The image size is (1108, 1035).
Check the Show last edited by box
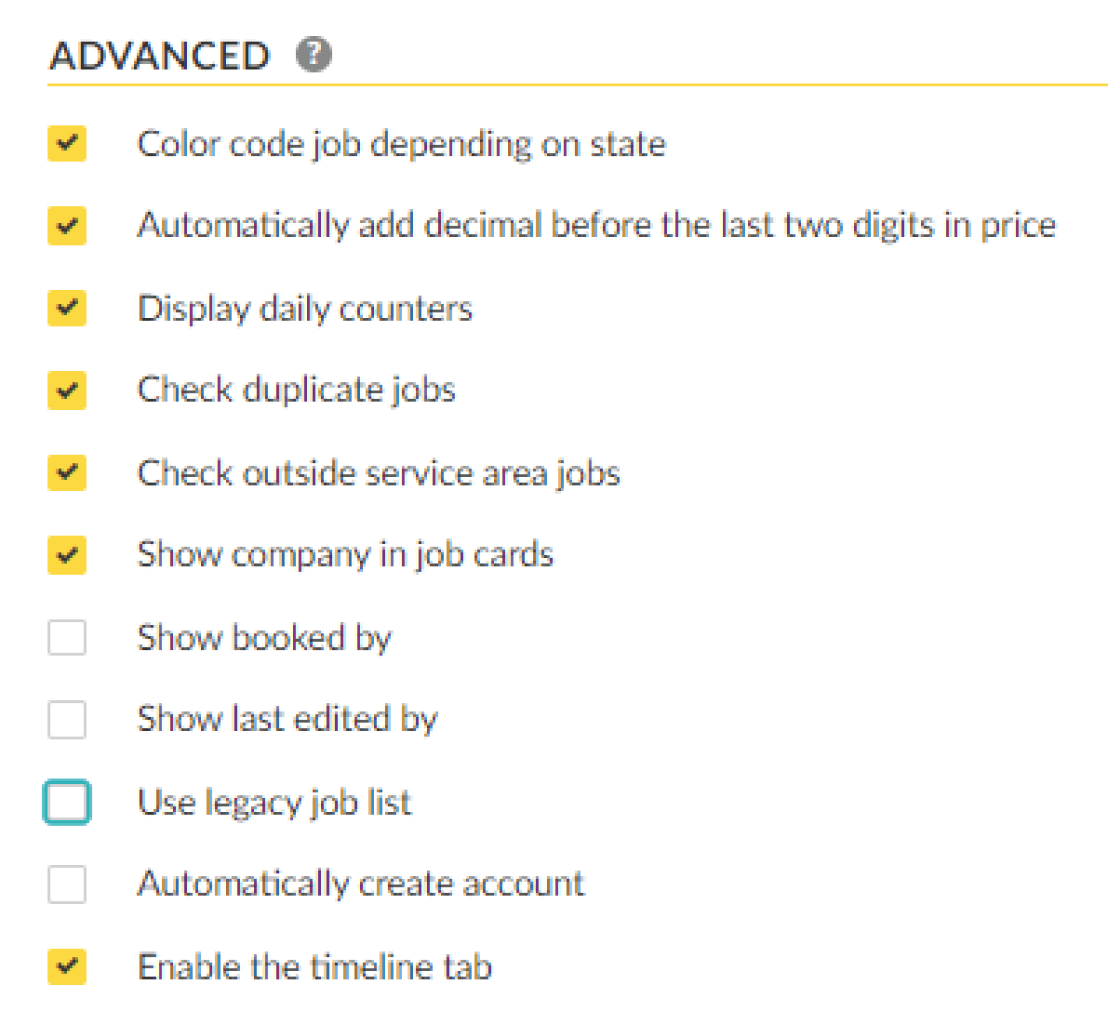tap(67, 719)
